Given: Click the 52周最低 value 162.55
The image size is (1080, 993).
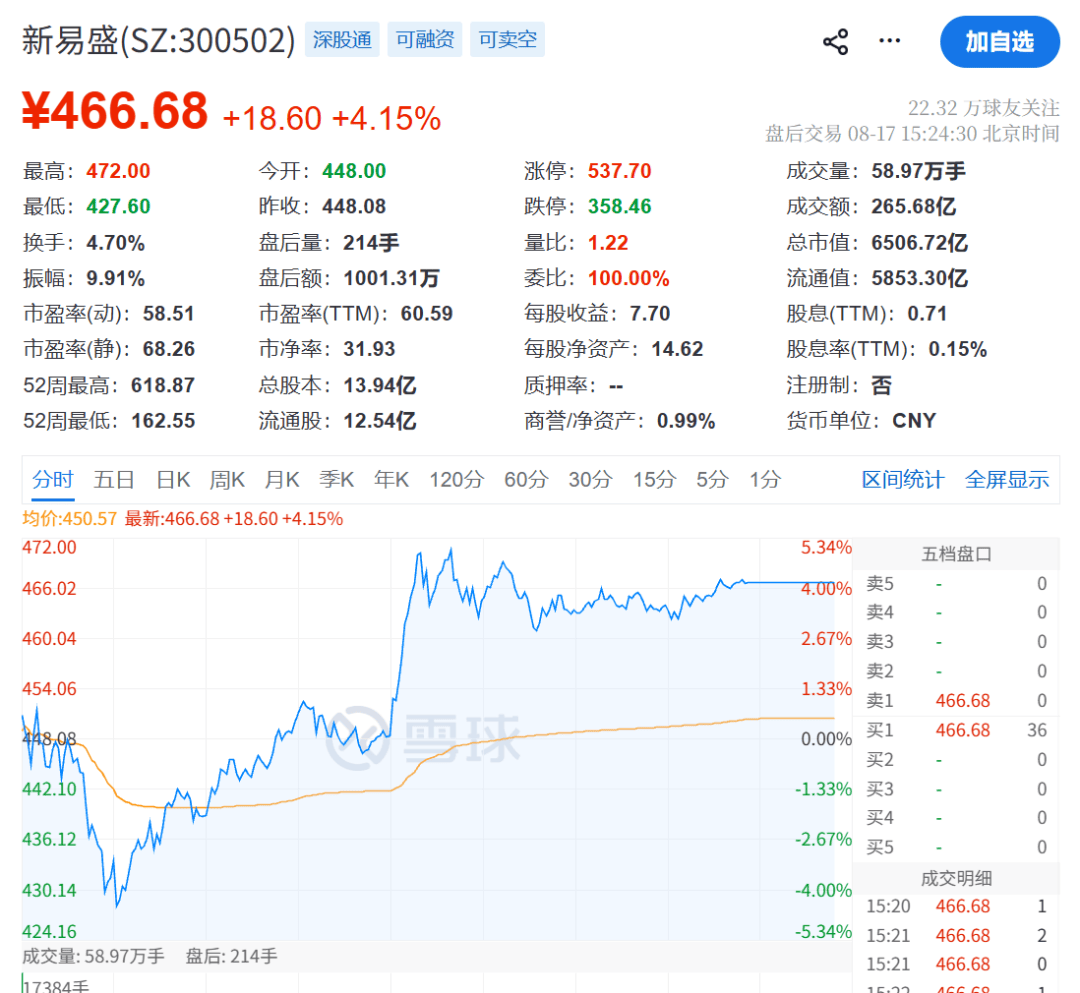Looking at the screenshot, I should pyautogui.click(x=163, y=421).
